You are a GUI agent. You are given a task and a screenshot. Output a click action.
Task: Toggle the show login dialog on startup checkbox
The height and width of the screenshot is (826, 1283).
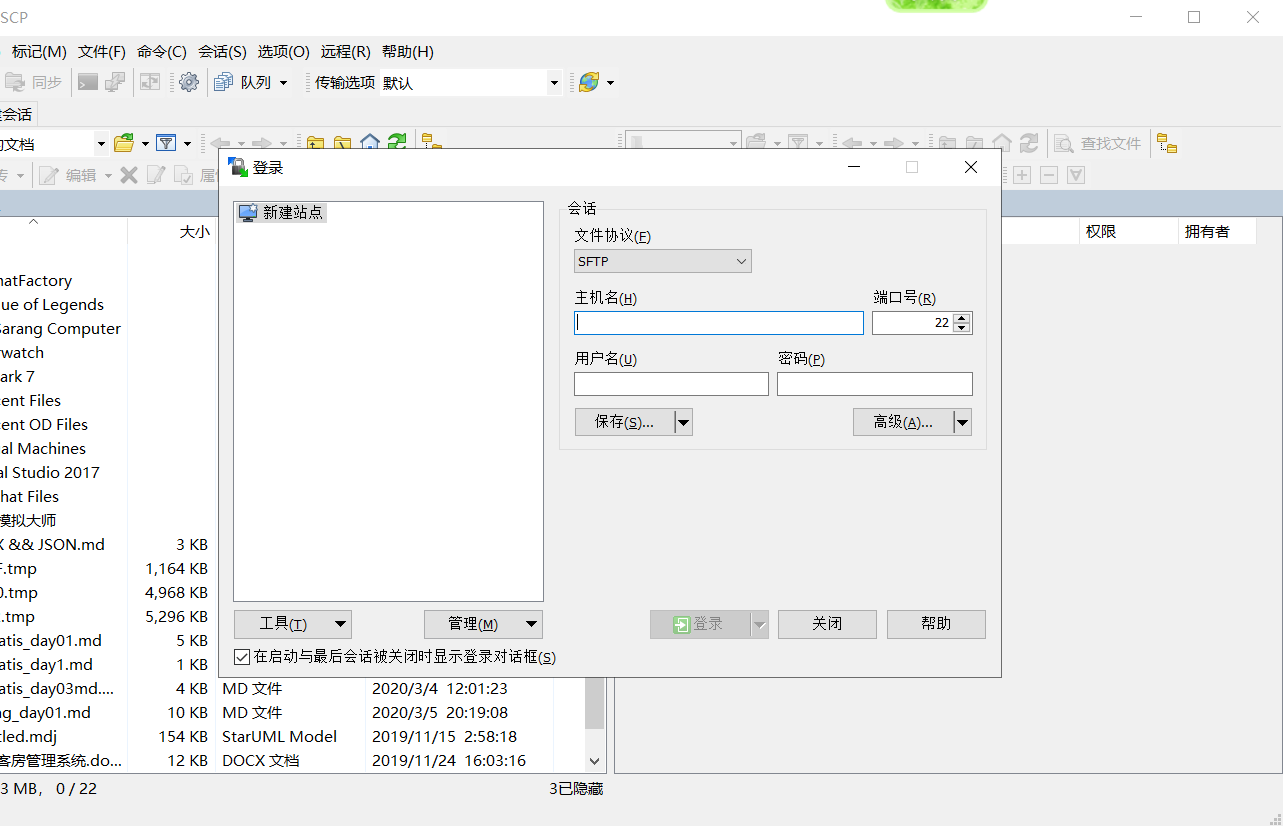coord(241,657)
